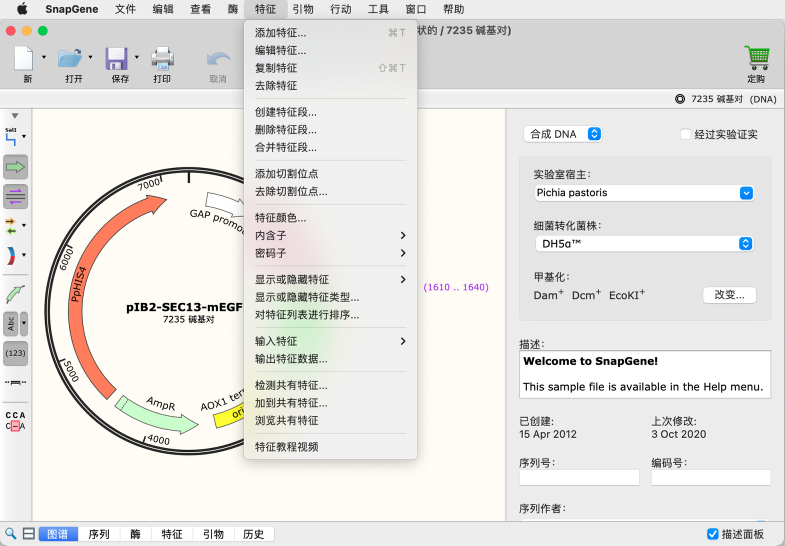Collapse sidebar with top triangle arrow
785x546 pixels.
[15, 116]
